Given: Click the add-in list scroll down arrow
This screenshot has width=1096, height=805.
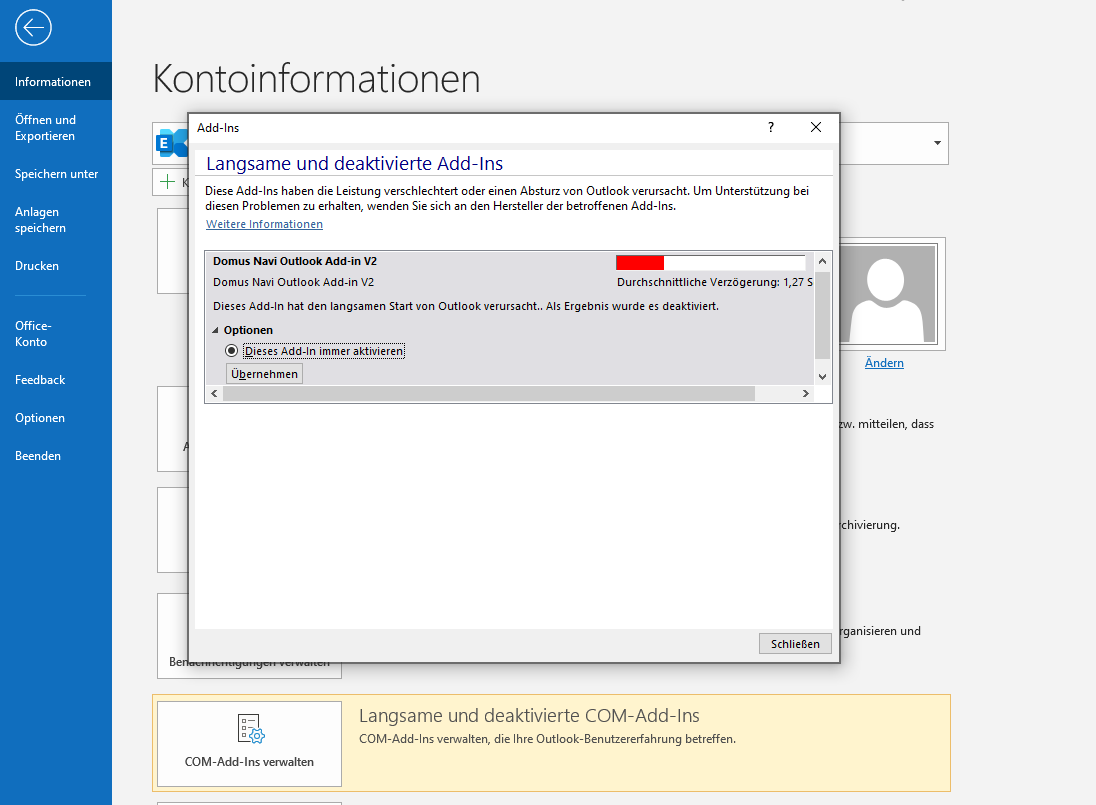Looking at the screenshot, I should 823,377.
